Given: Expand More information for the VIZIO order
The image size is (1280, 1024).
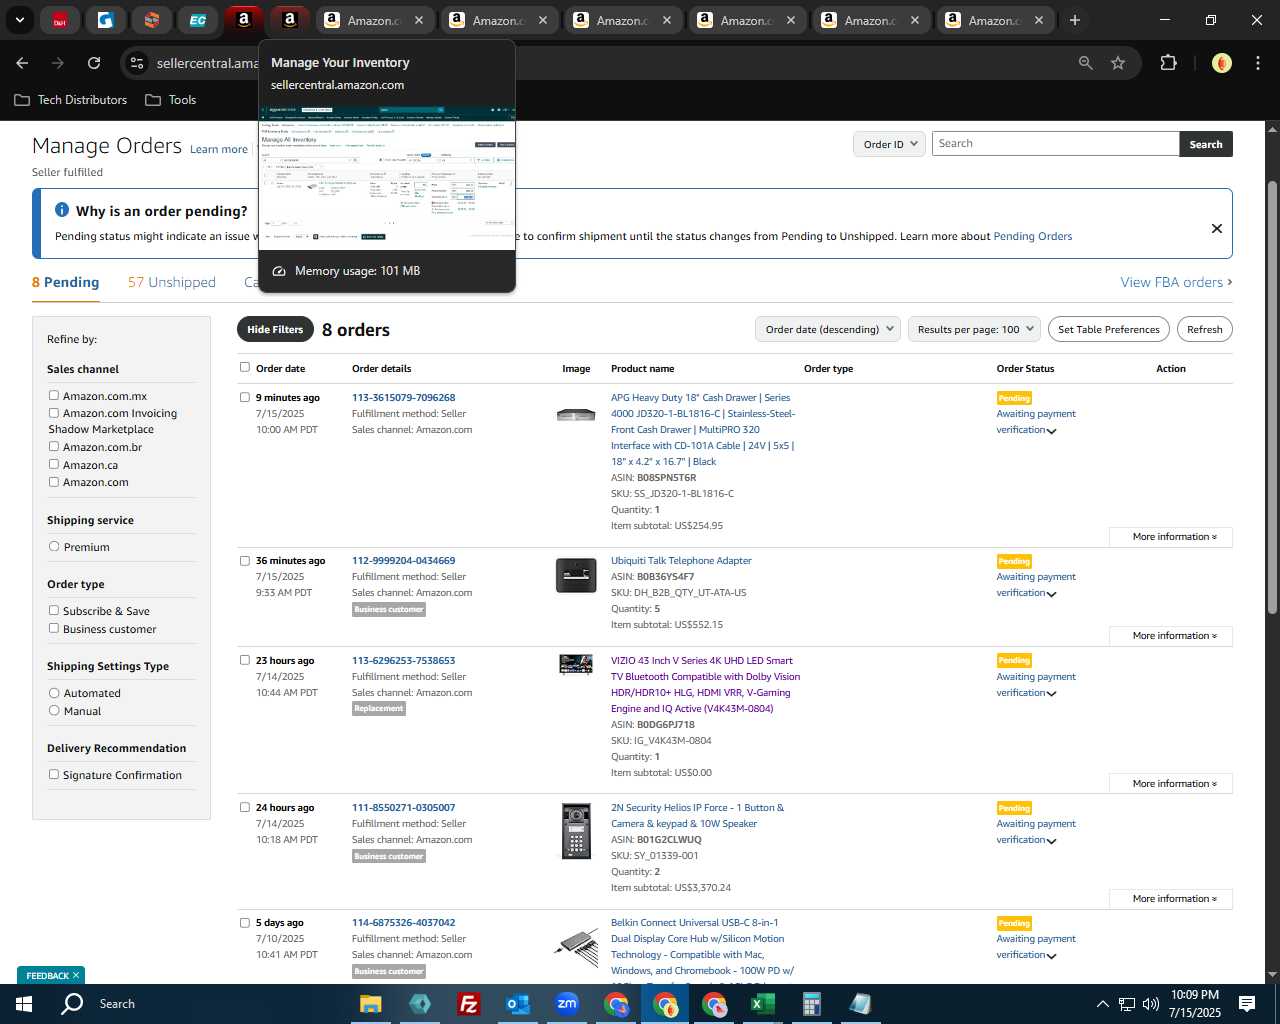Looking at the screenshot, I should pyautogui.click(x=1171, y=784).
